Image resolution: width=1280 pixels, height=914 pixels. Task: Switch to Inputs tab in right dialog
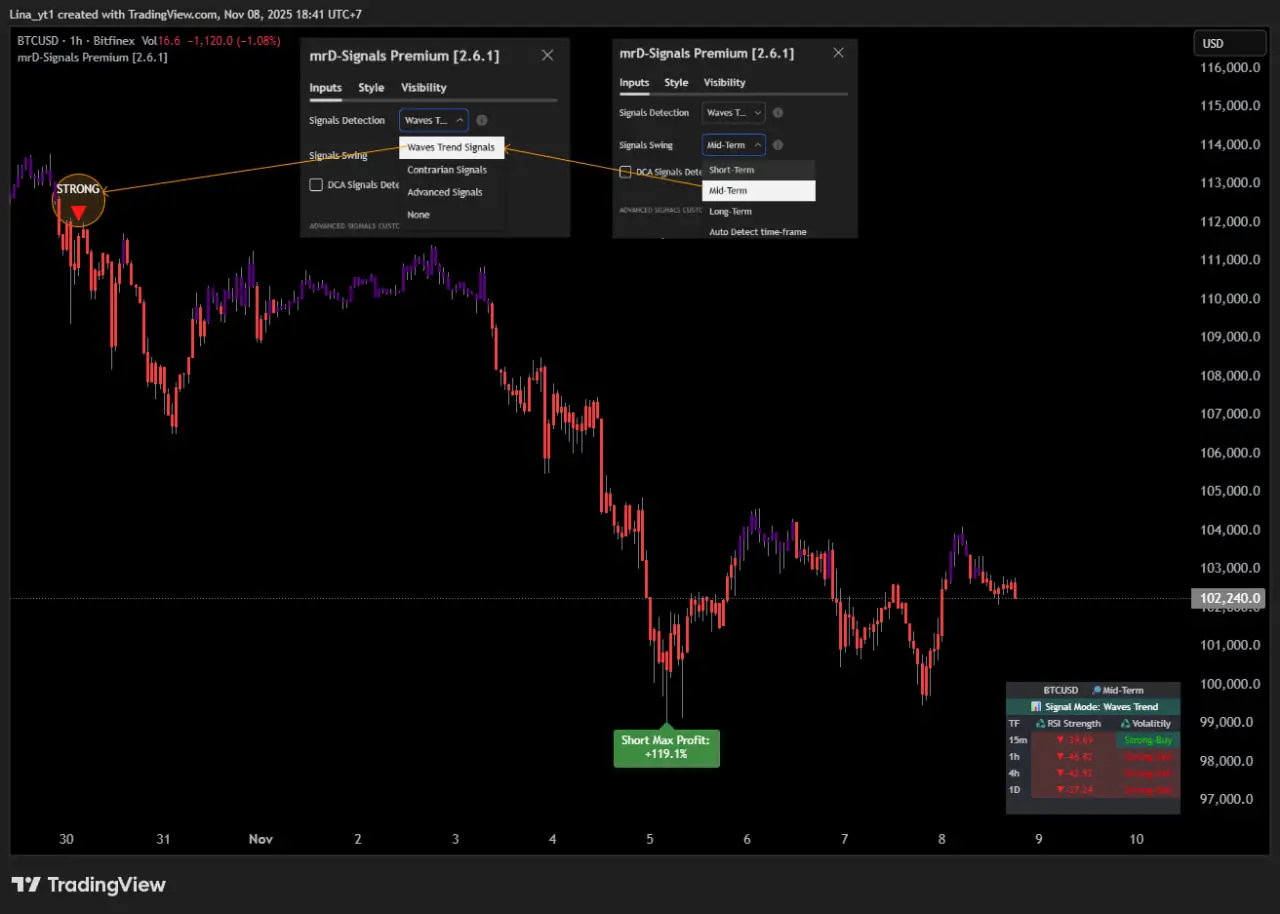click(x=634, y=83)
